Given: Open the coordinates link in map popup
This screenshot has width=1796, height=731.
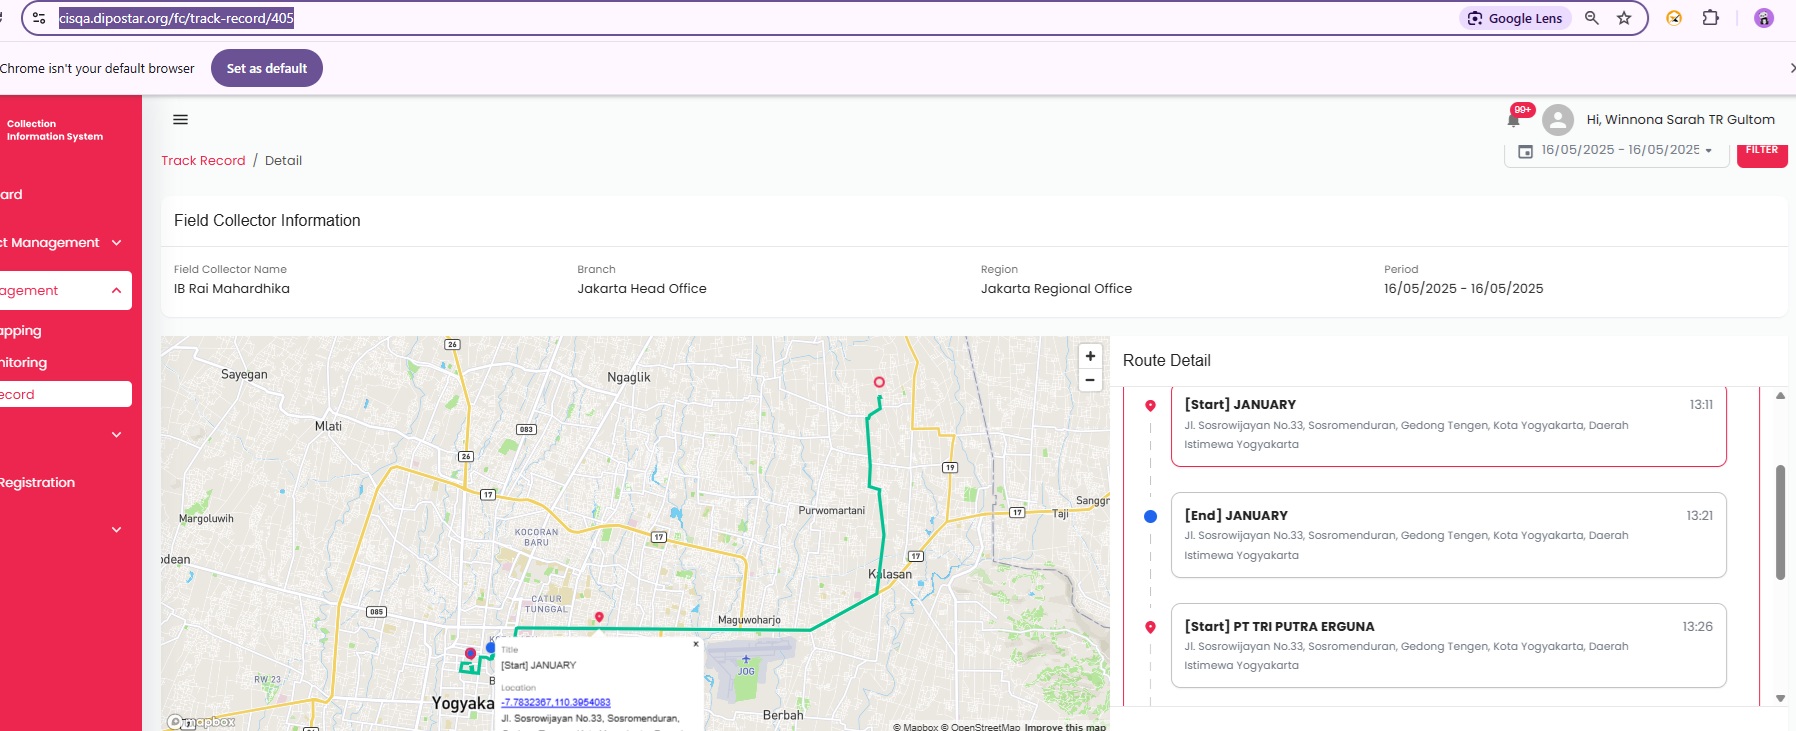Looking at the screenshot, I should click(556, 703).
